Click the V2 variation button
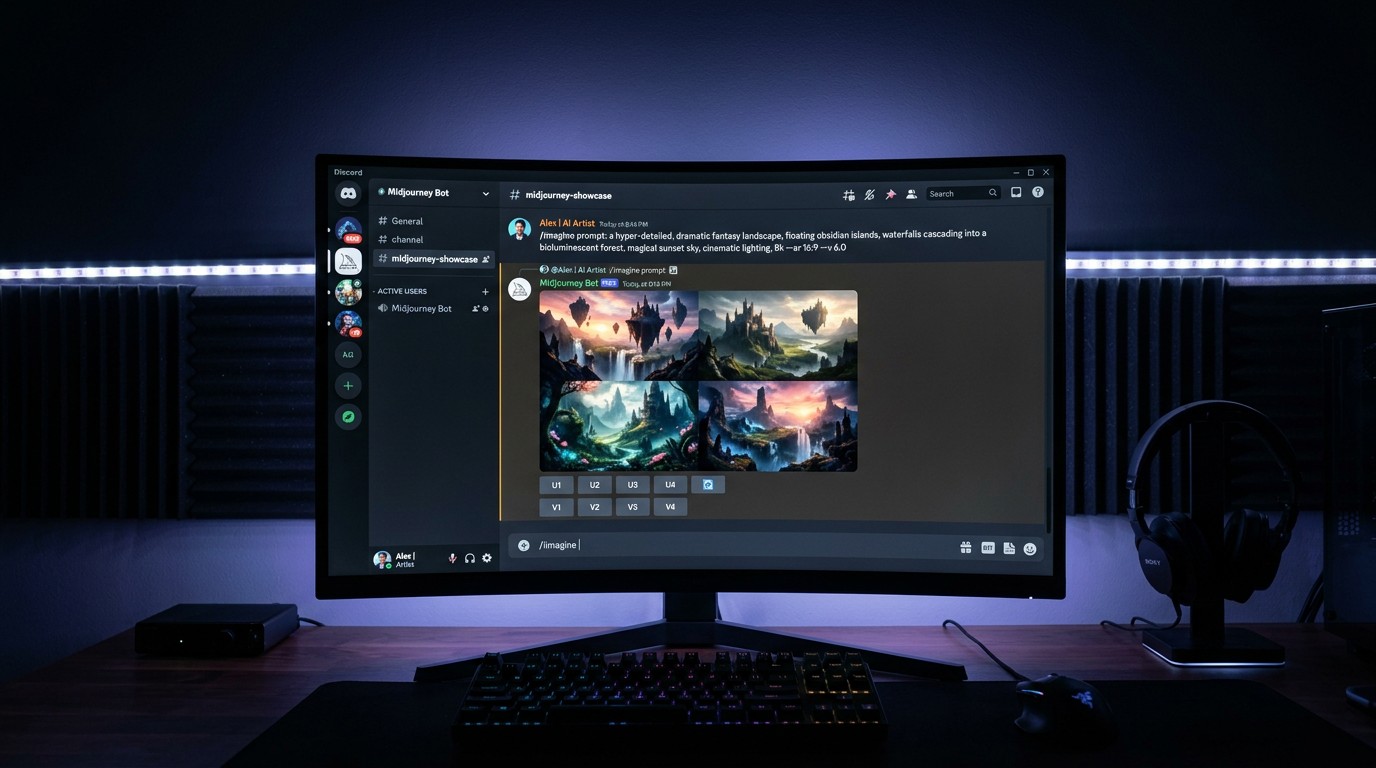The image size is (1376, 768). tap(594, 507)
